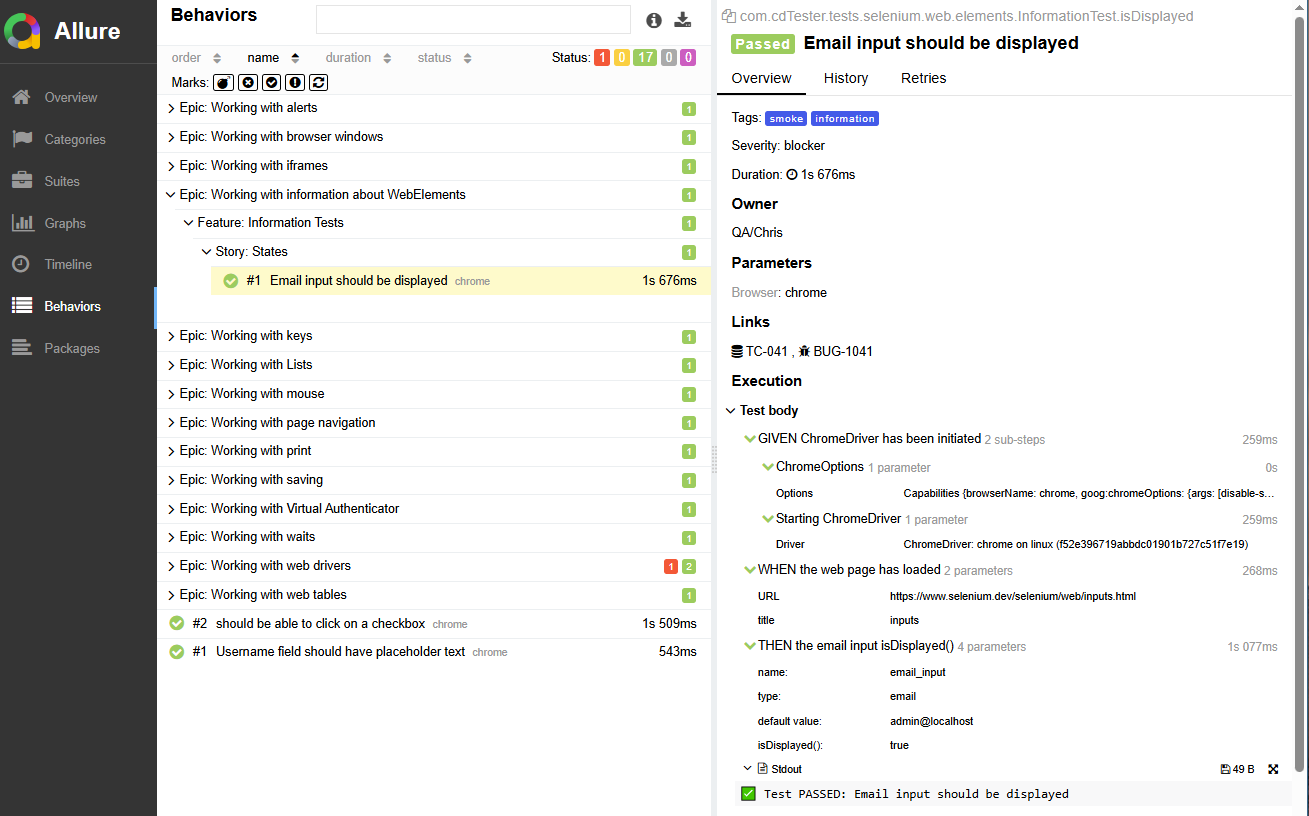This screenshot has height=816, width=1309.
Task: Click the information tag
Action: coord(845,118)
